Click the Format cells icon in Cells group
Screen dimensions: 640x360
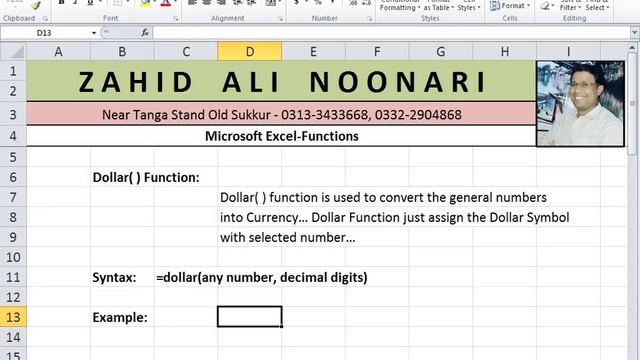click(x=495, y=6)
